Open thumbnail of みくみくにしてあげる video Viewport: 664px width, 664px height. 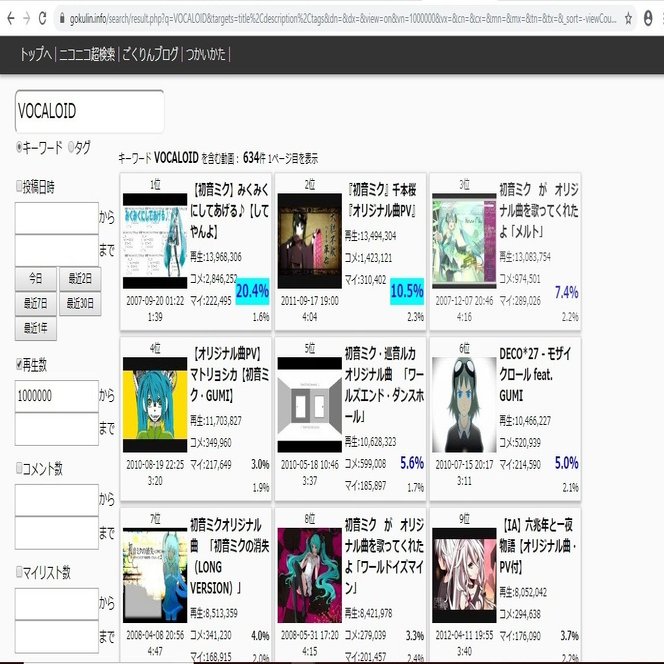155,241
